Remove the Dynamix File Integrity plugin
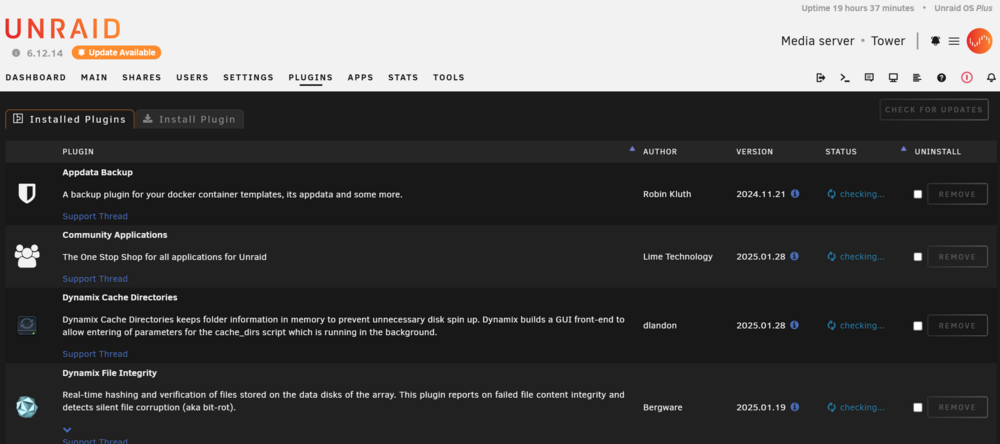Screen dimensions: 1000x444 pos(957,408)
